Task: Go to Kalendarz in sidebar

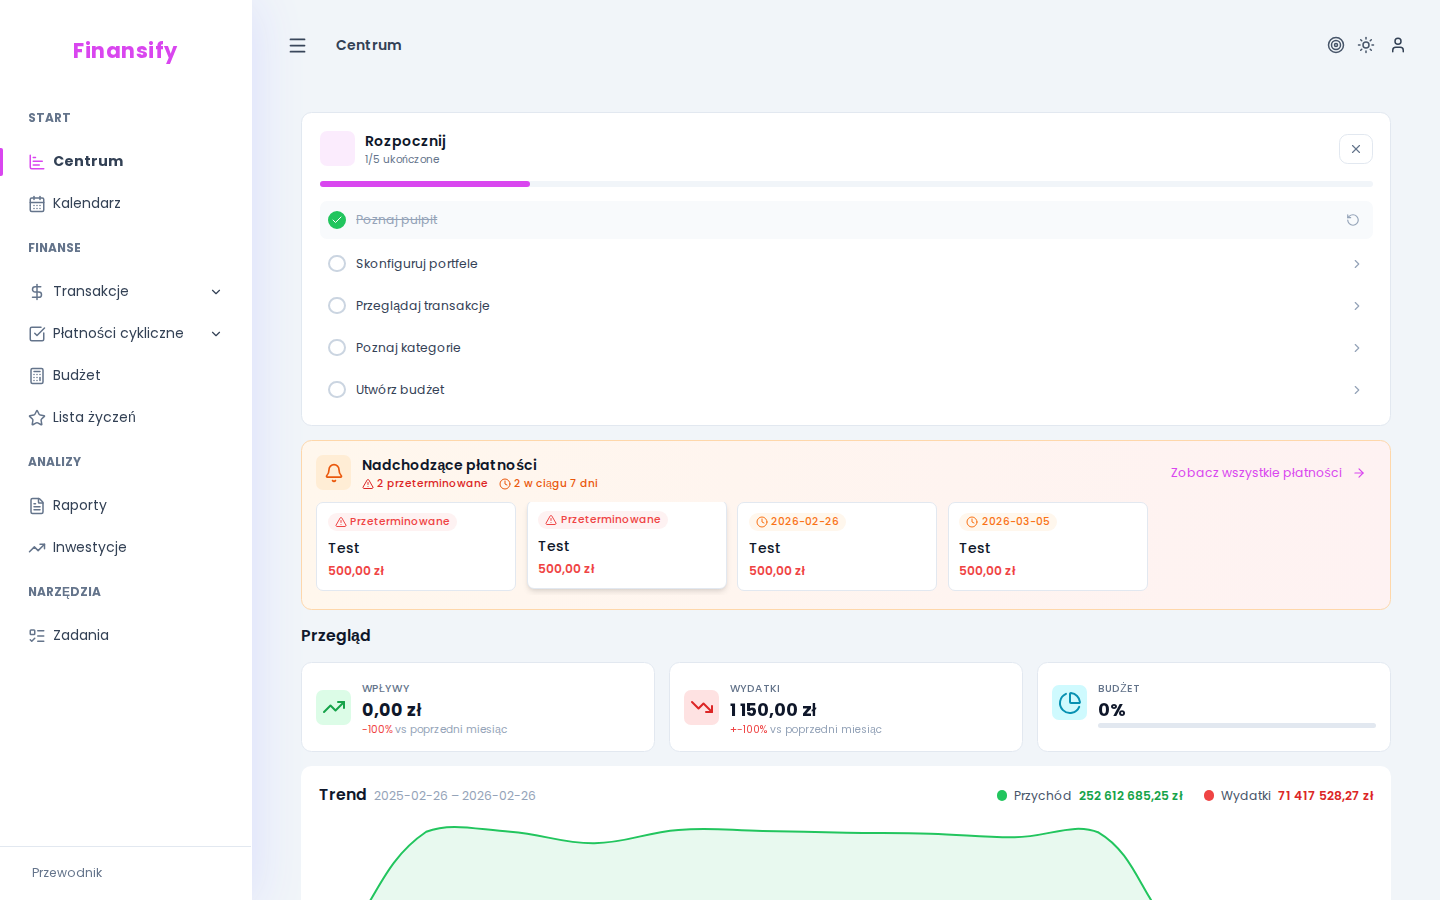Action: click(x=86, y=204)
